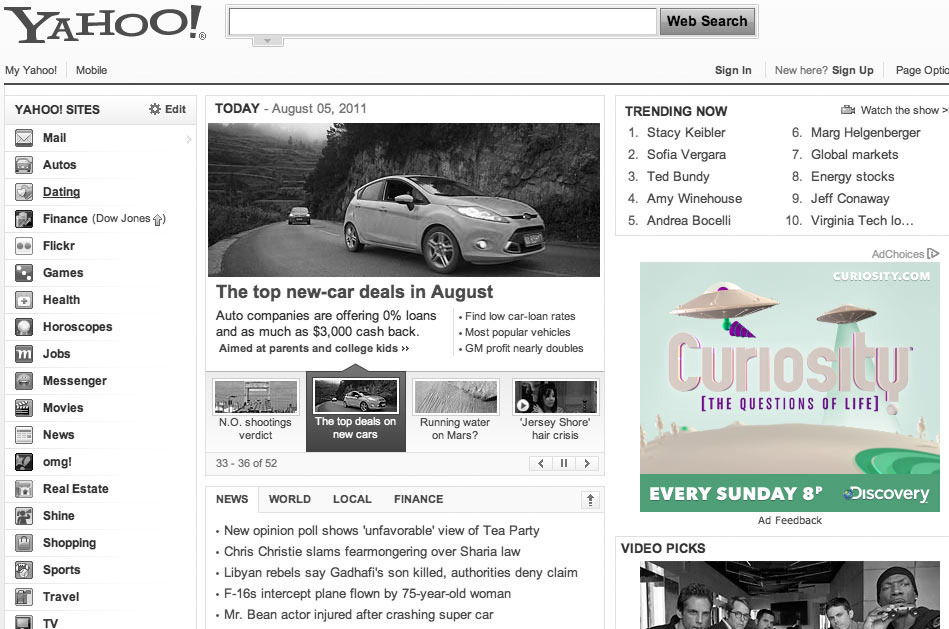Open the Health cross icon

coord(24,300)
